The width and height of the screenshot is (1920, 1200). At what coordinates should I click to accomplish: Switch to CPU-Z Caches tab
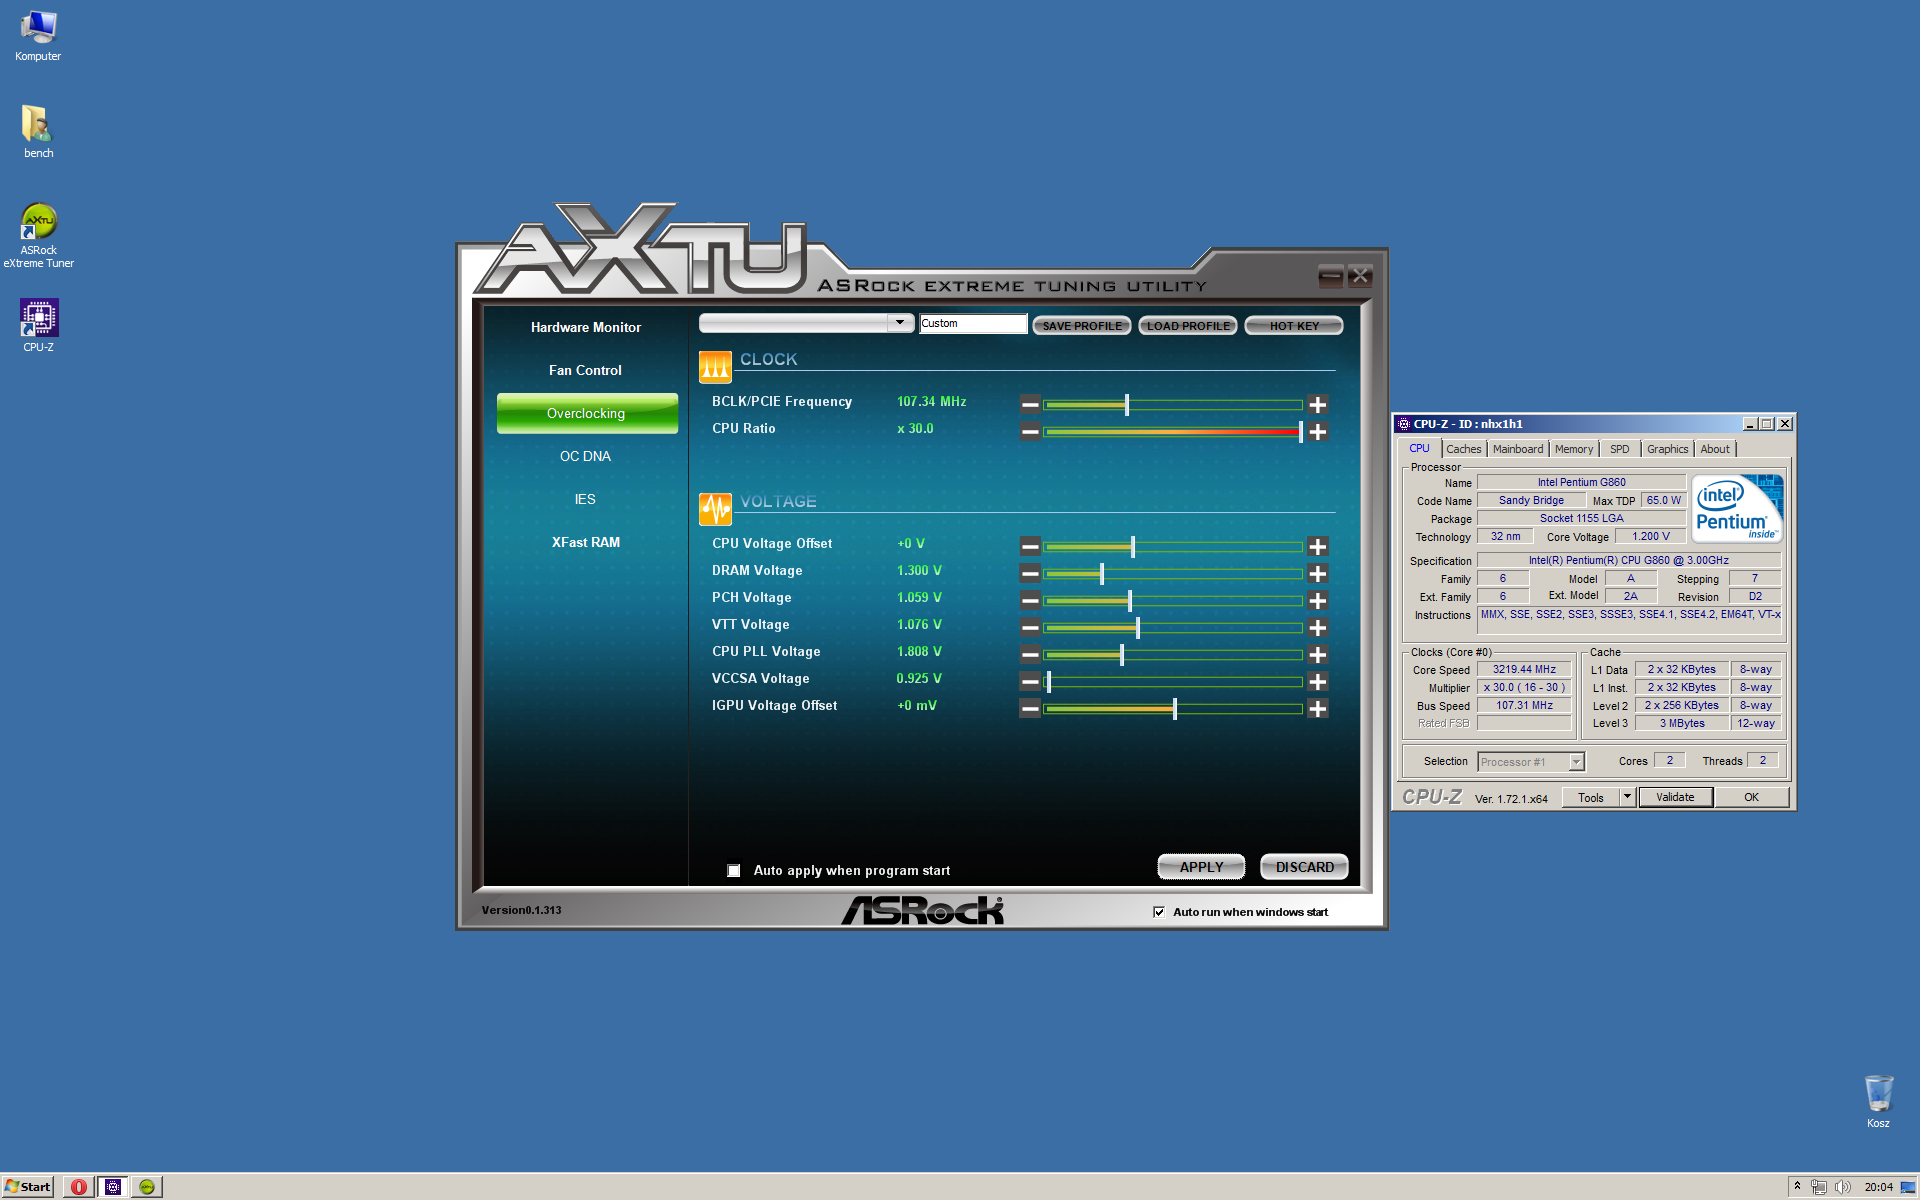tap(1463, 449)
